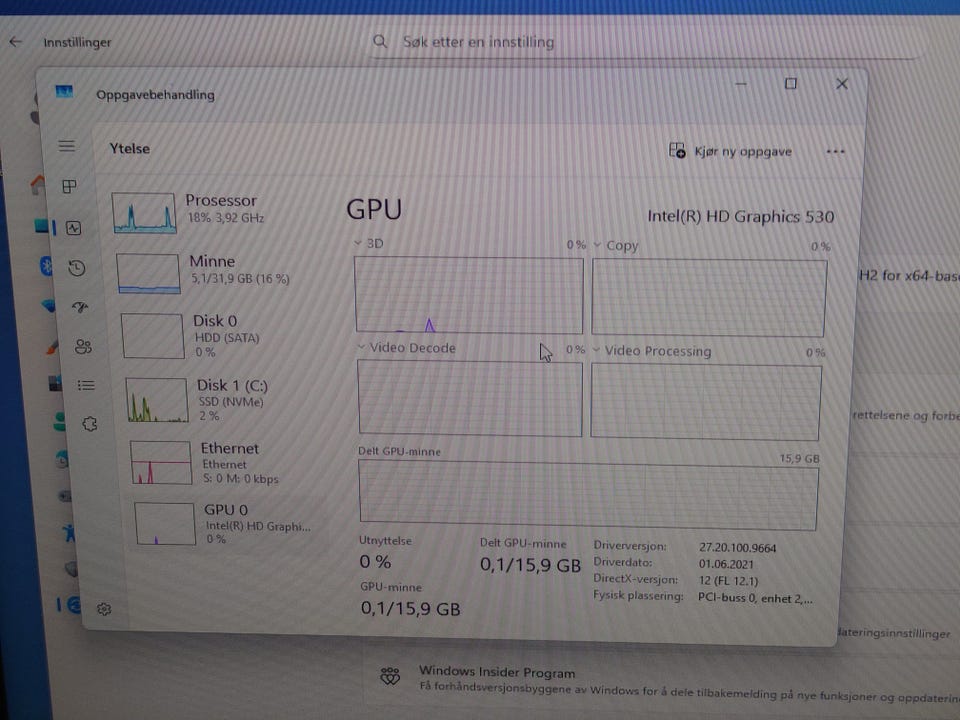
Task: Open App history icon in sidebar
Action: [x=77, y=268]
